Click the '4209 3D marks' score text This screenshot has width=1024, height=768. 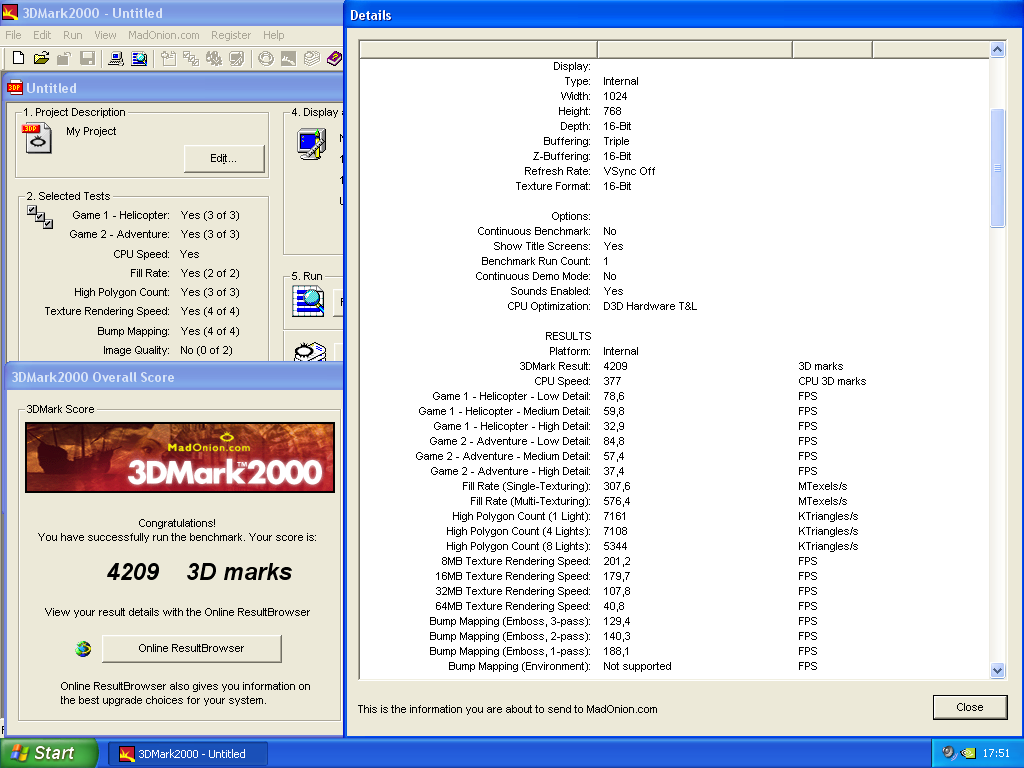click(199, 572)
